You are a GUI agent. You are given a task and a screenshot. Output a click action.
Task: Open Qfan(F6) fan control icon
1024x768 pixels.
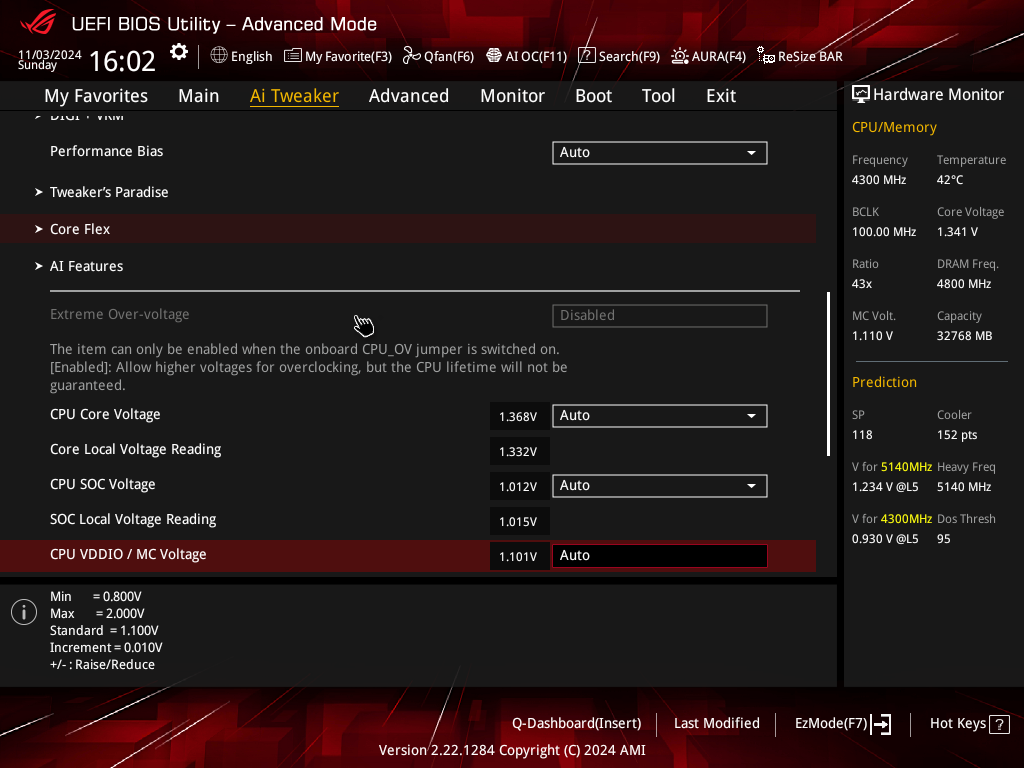coord(411,56)
